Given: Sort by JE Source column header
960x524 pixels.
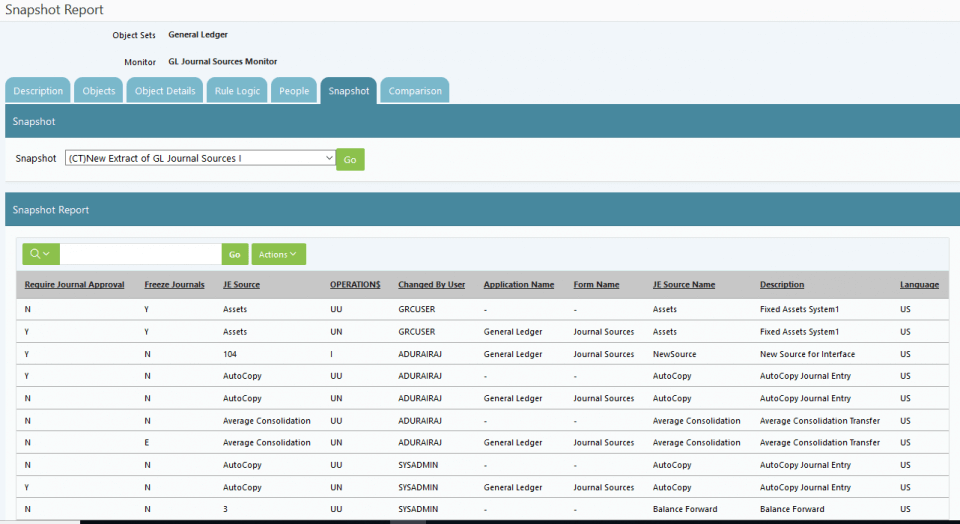Looking at the screenshot, I should coord(241,285).
